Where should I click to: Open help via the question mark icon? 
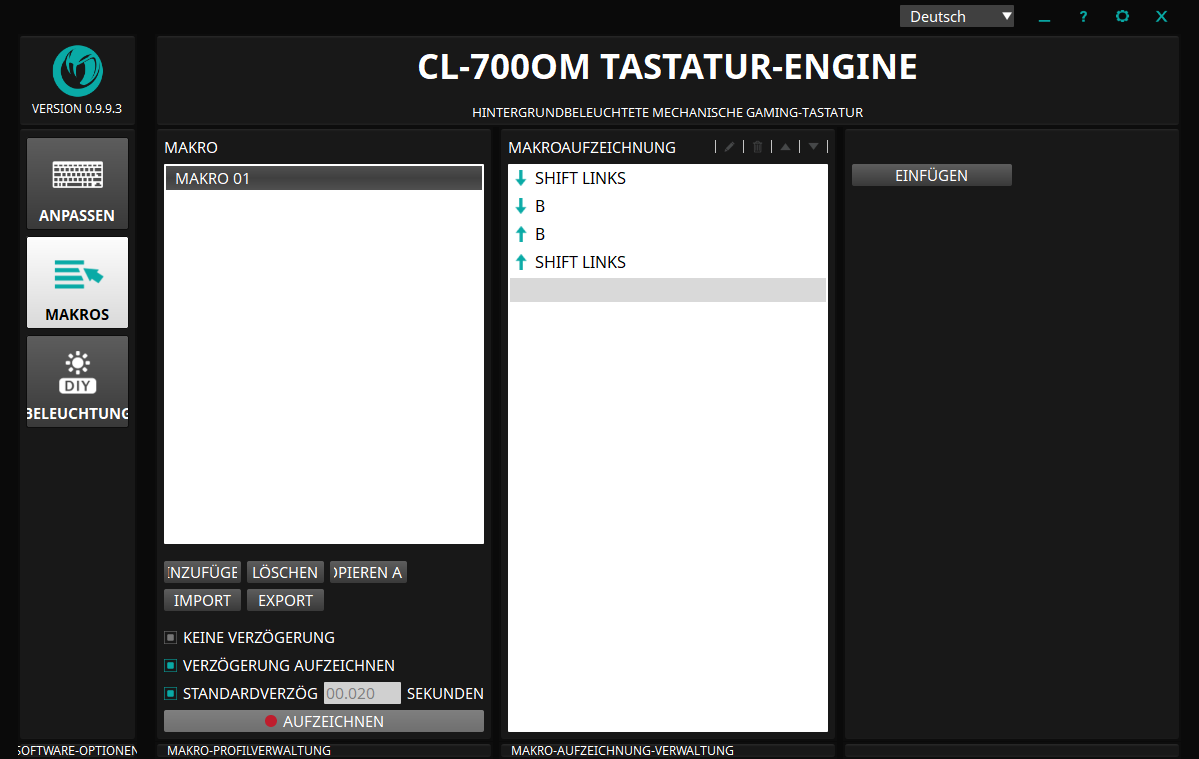[1083, 17]
